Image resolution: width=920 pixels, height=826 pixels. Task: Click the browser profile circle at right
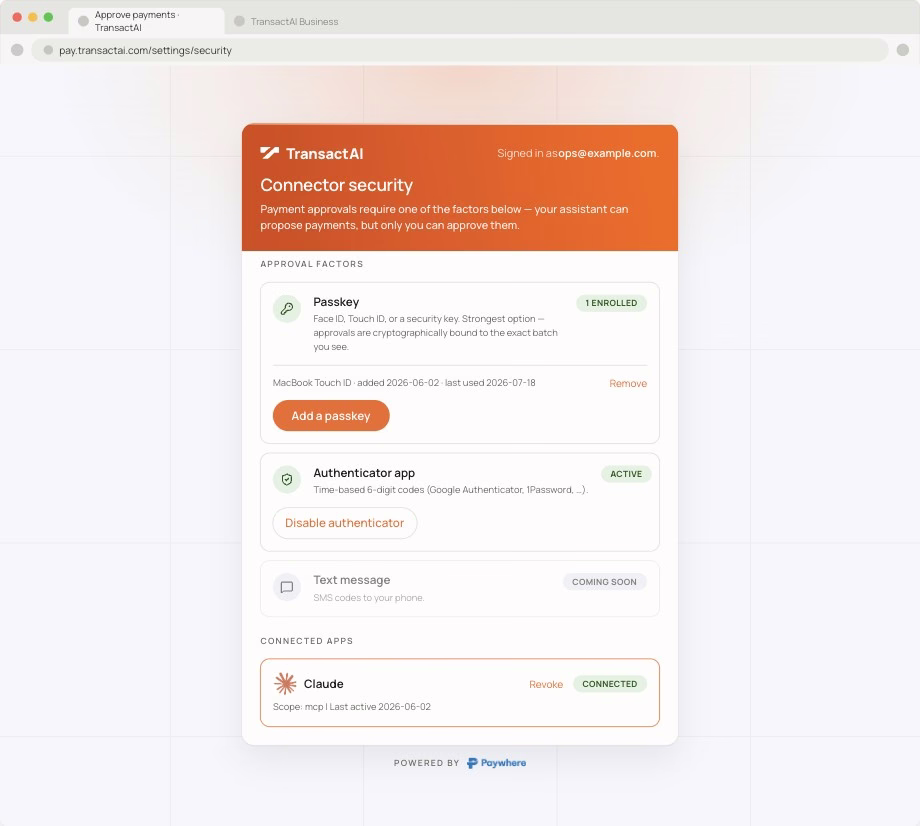coord(902,50)
